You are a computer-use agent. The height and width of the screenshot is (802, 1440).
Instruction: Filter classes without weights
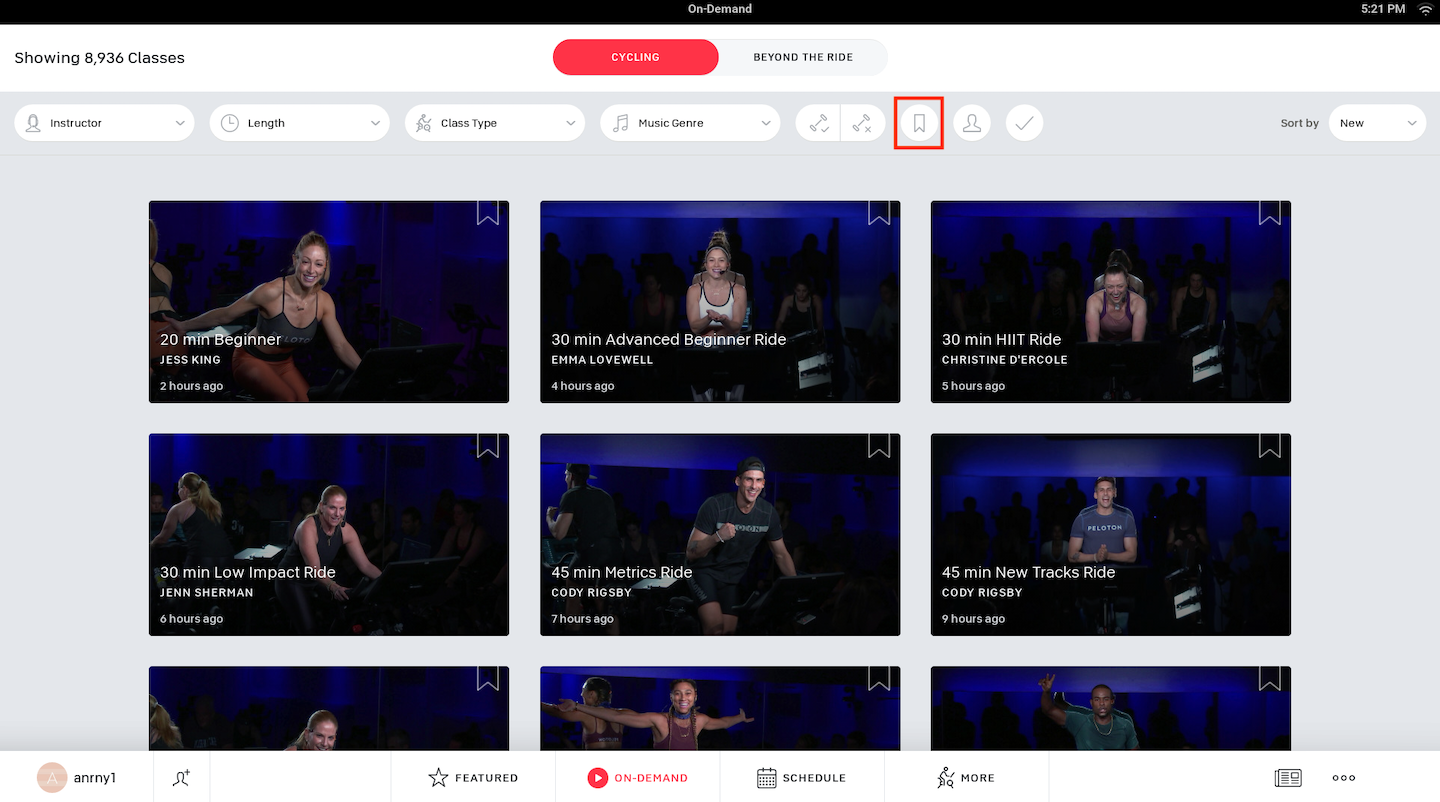coord(862,123)
